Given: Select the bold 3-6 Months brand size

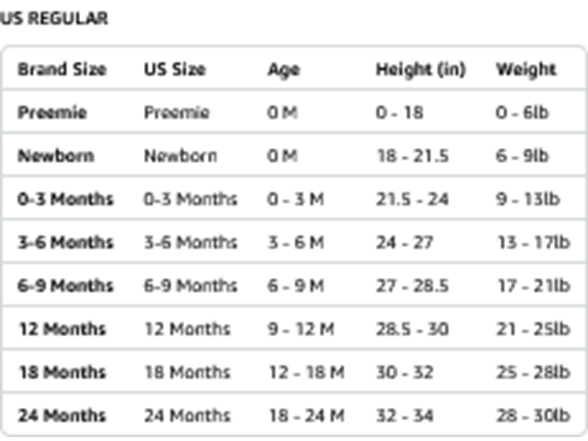Looking at the screenshot, I should tap(65, 242).
